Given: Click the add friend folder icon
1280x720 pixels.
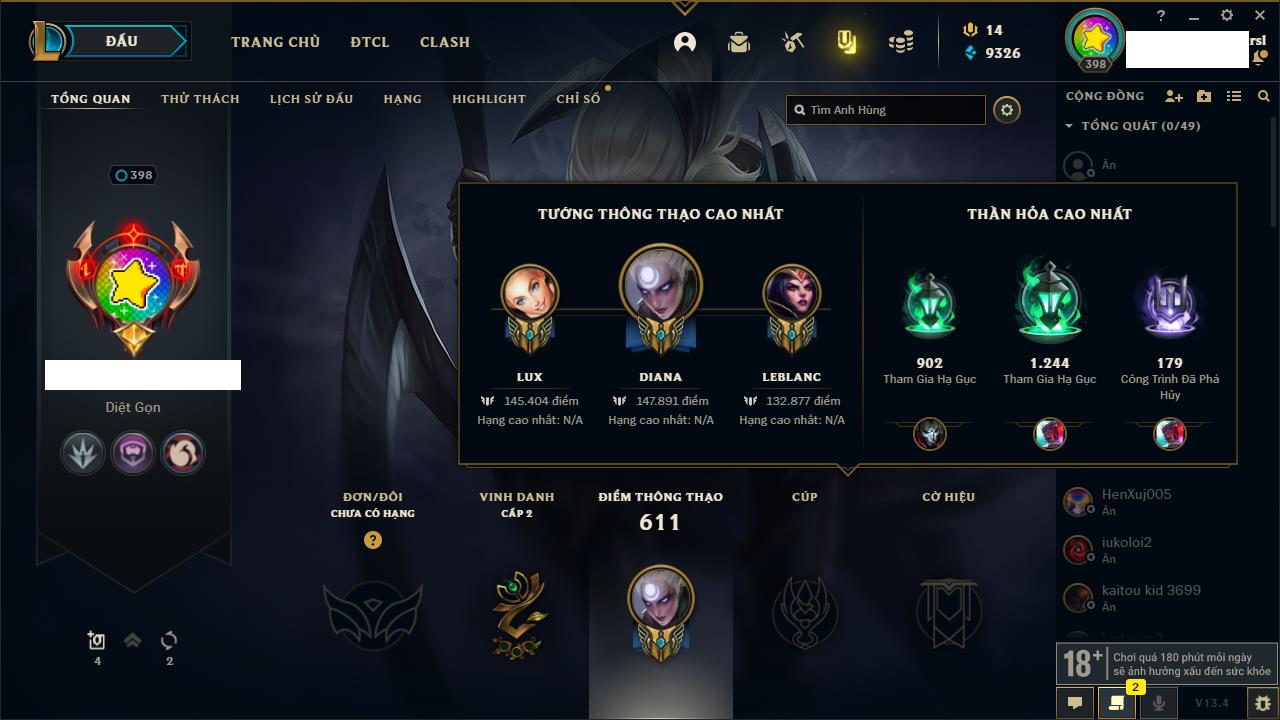Looking at the screenshot, I should click(1204, 96).
